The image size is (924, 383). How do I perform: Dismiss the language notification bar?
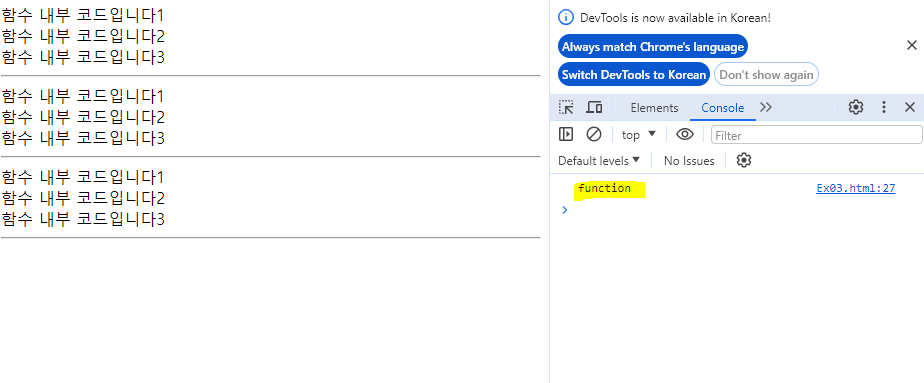(912, 45)
